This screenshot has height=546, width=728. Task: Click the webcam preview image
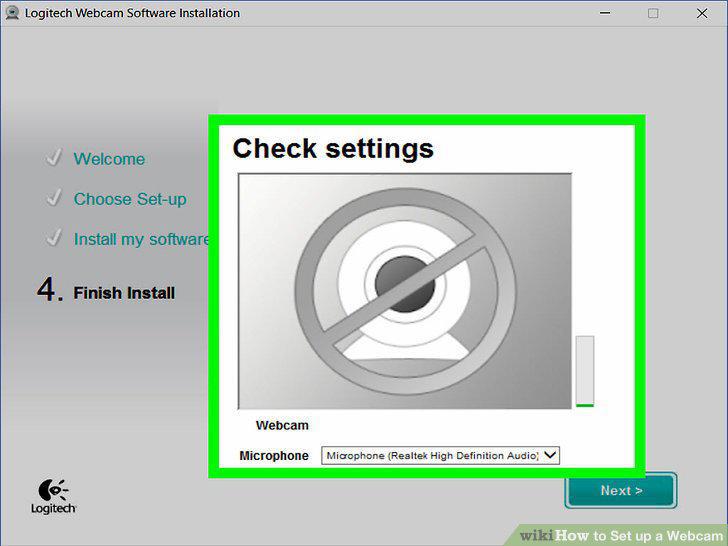(405, 291)
